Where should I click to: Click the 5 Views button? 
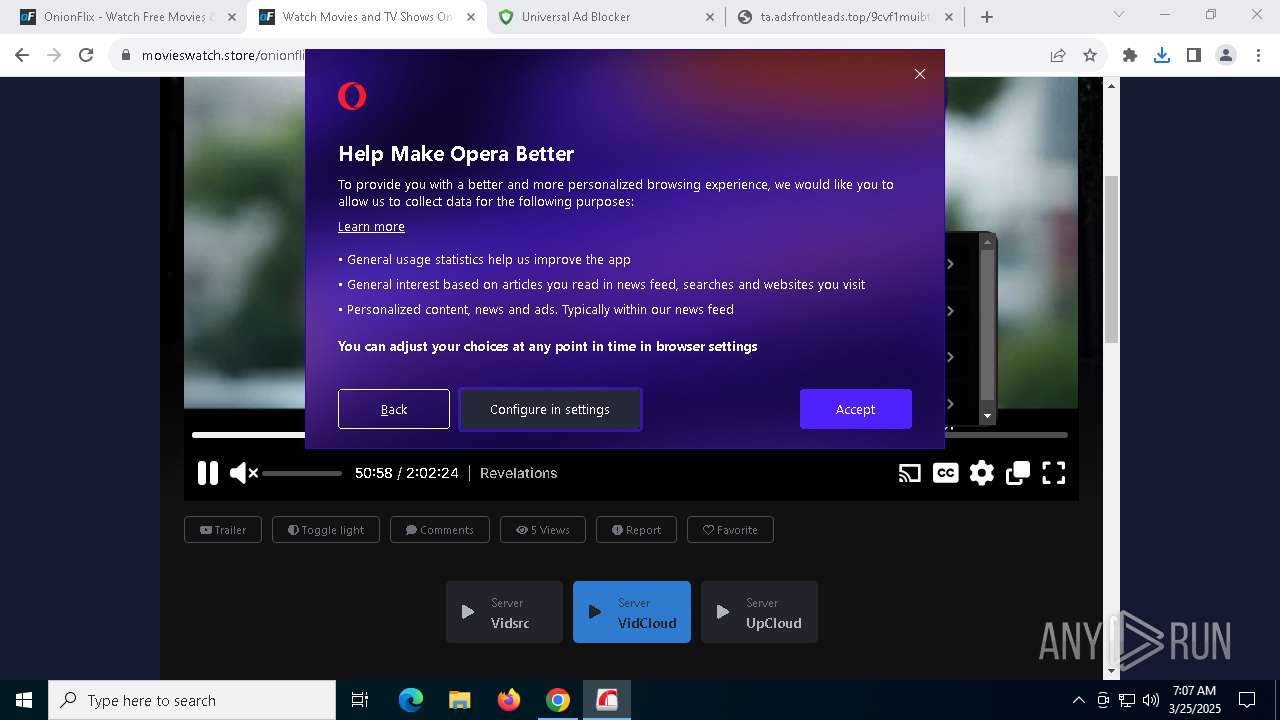(543, 530)
